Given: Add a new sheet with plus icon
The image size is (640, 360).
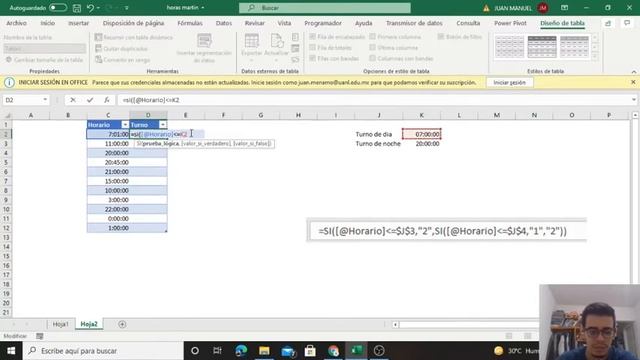Looking at the screenshot, I should 122,324.
